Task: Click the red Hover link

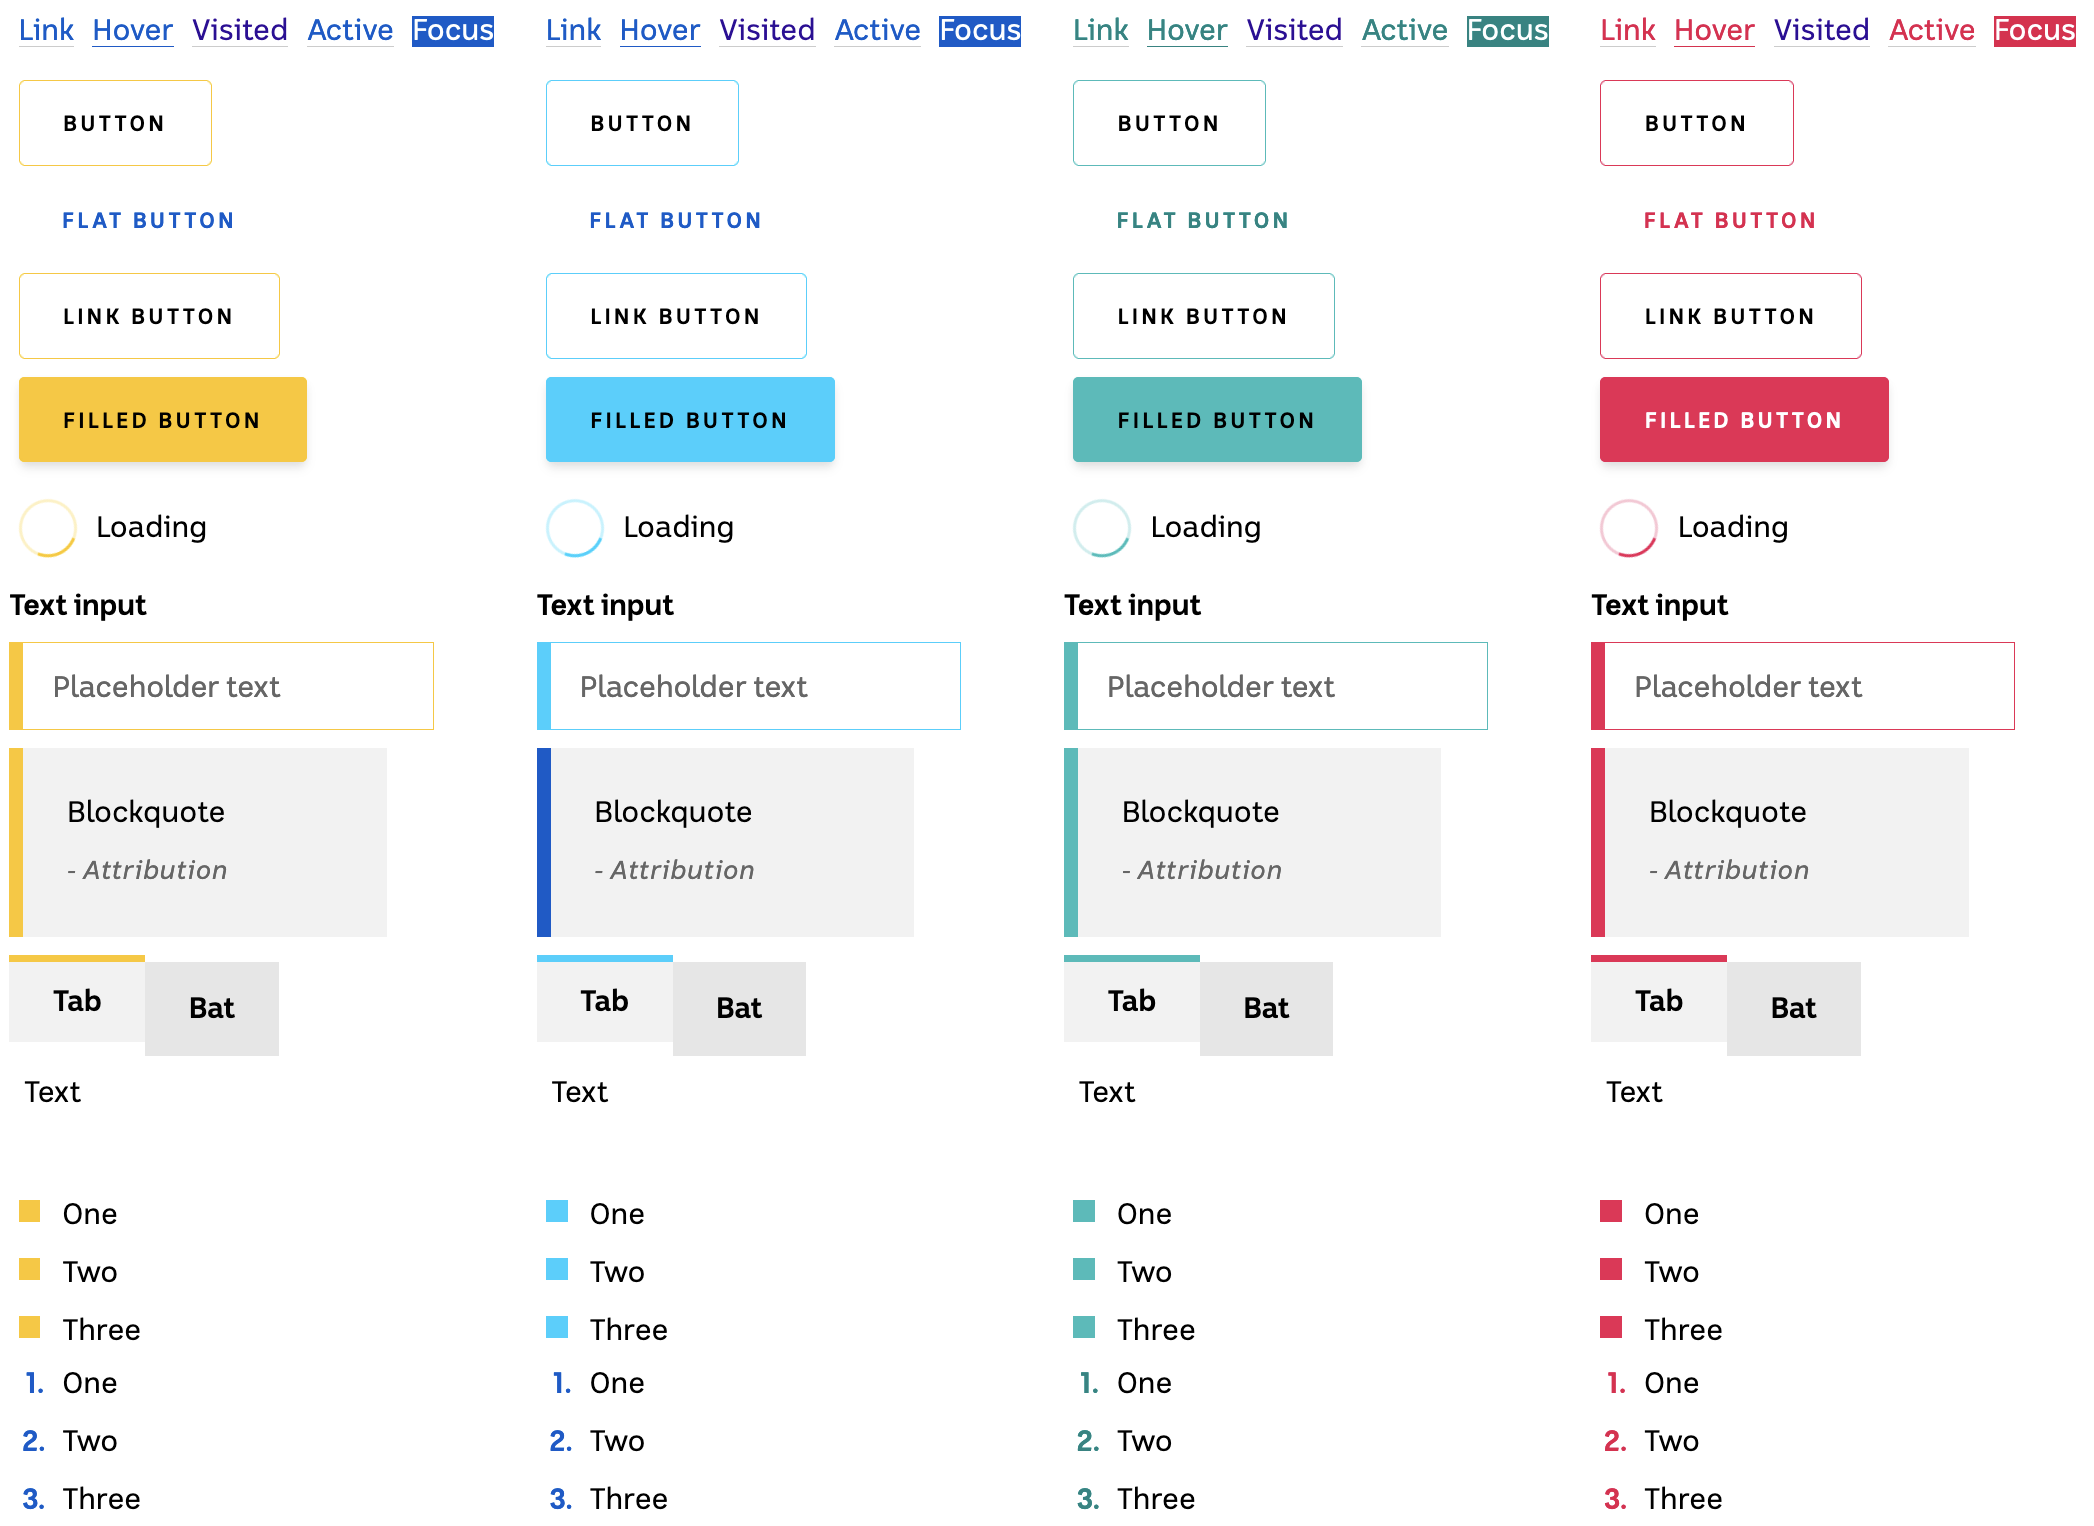Action: [x=1714, y=31]
